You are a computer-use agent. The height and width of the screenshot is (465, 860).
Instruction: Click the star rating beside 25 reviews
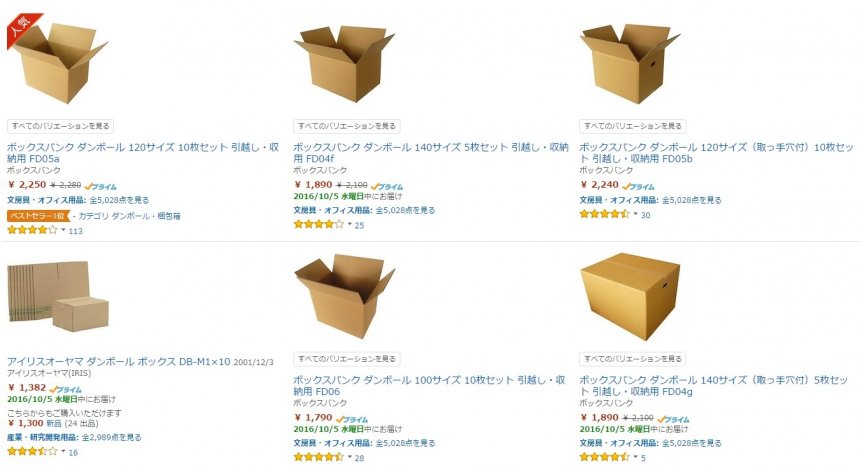point(318,224)
